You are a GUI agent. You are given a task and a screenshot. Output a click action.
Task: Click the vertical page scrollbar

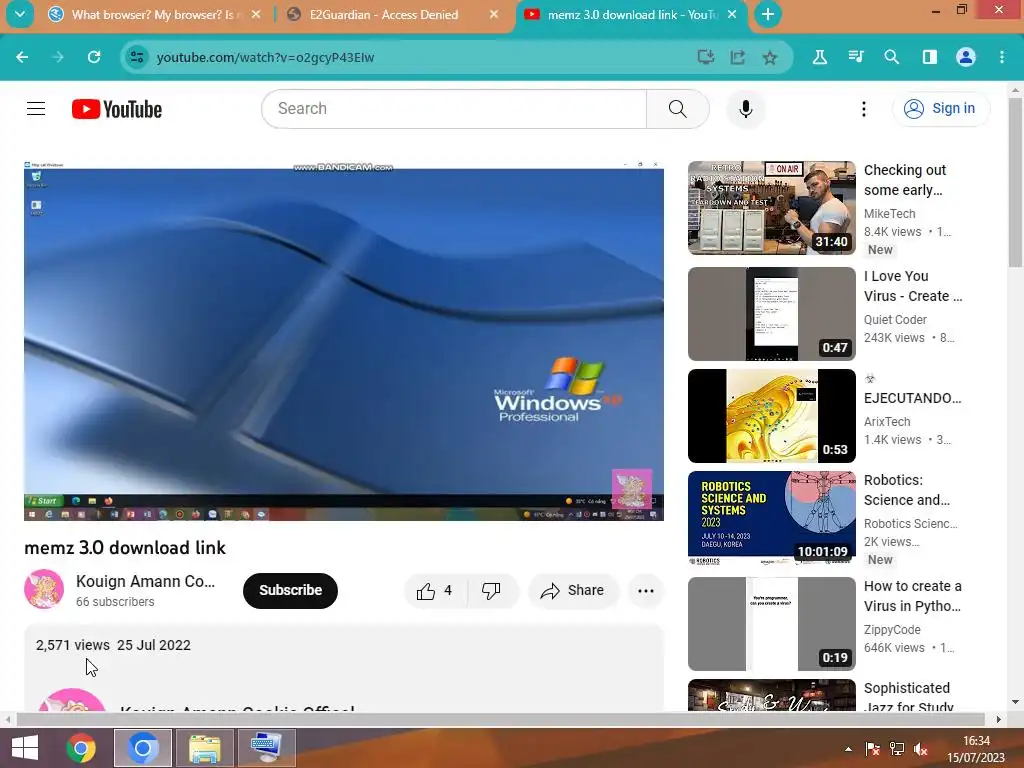tap(1015, 182)
